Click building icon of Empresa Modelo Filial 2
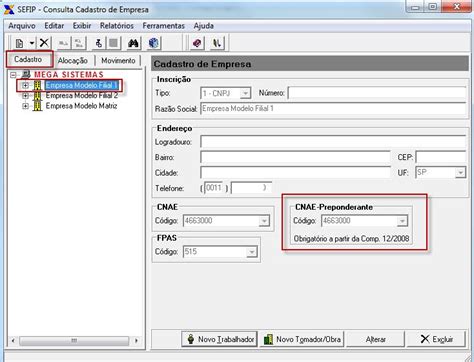474x362 pixels. 38,96
